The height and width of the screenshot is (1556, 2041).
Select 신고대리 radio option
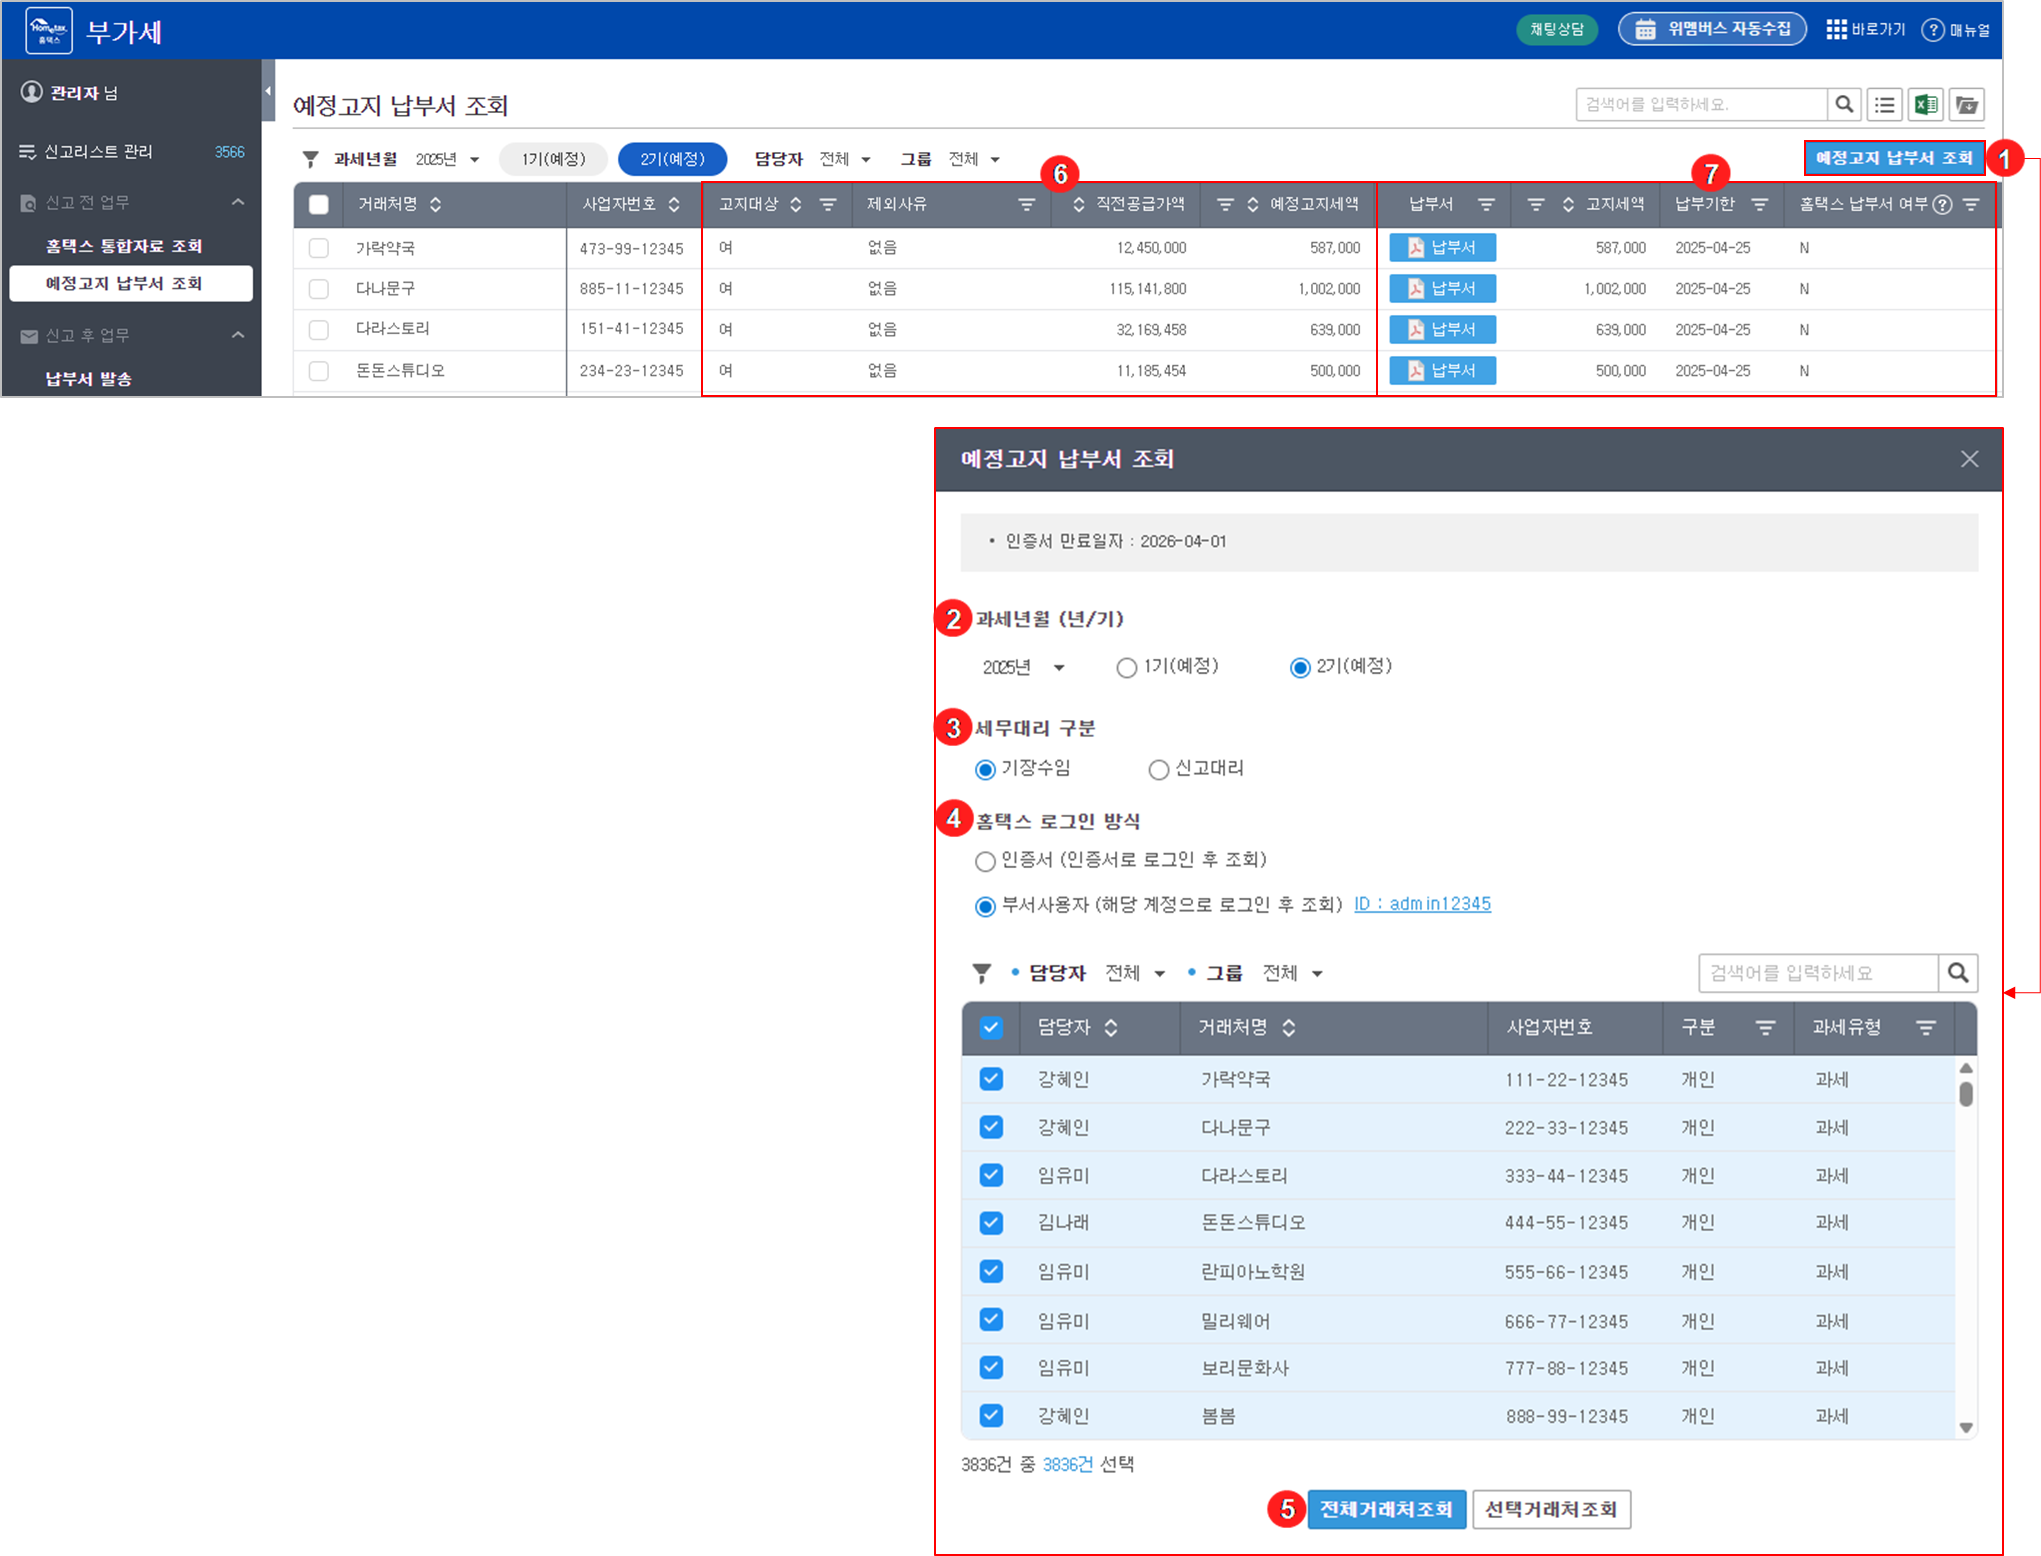[1159, 769]
